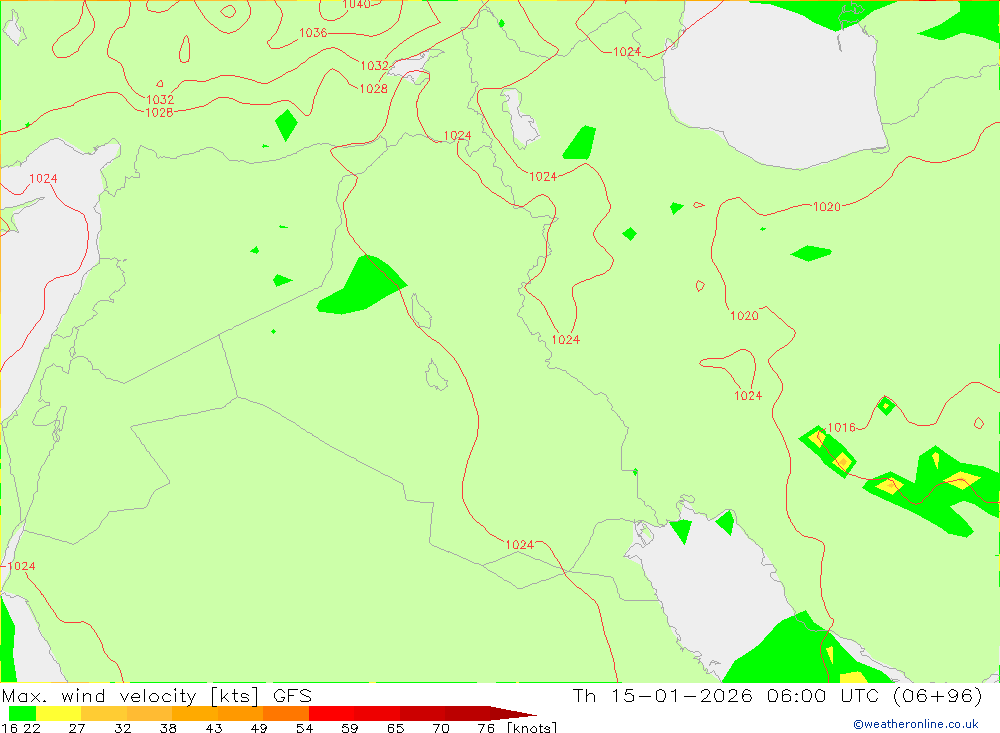The height and width of the screenshot is (733, 1000).
Task: Click the '1040' isobar pressure label
Action: point(357,4)
